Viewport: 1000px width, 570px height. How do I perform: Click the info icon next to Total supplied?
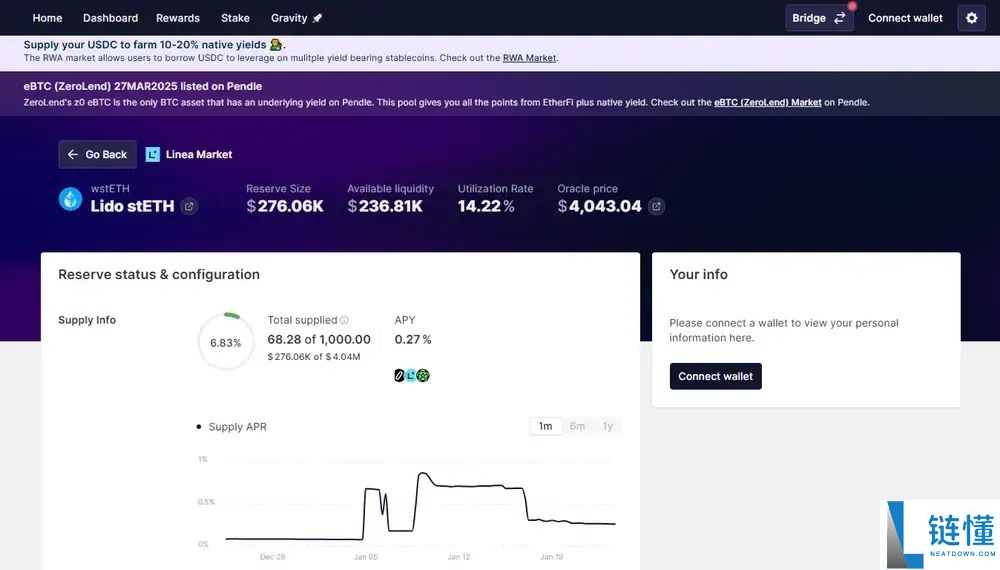tap(344, 320)
